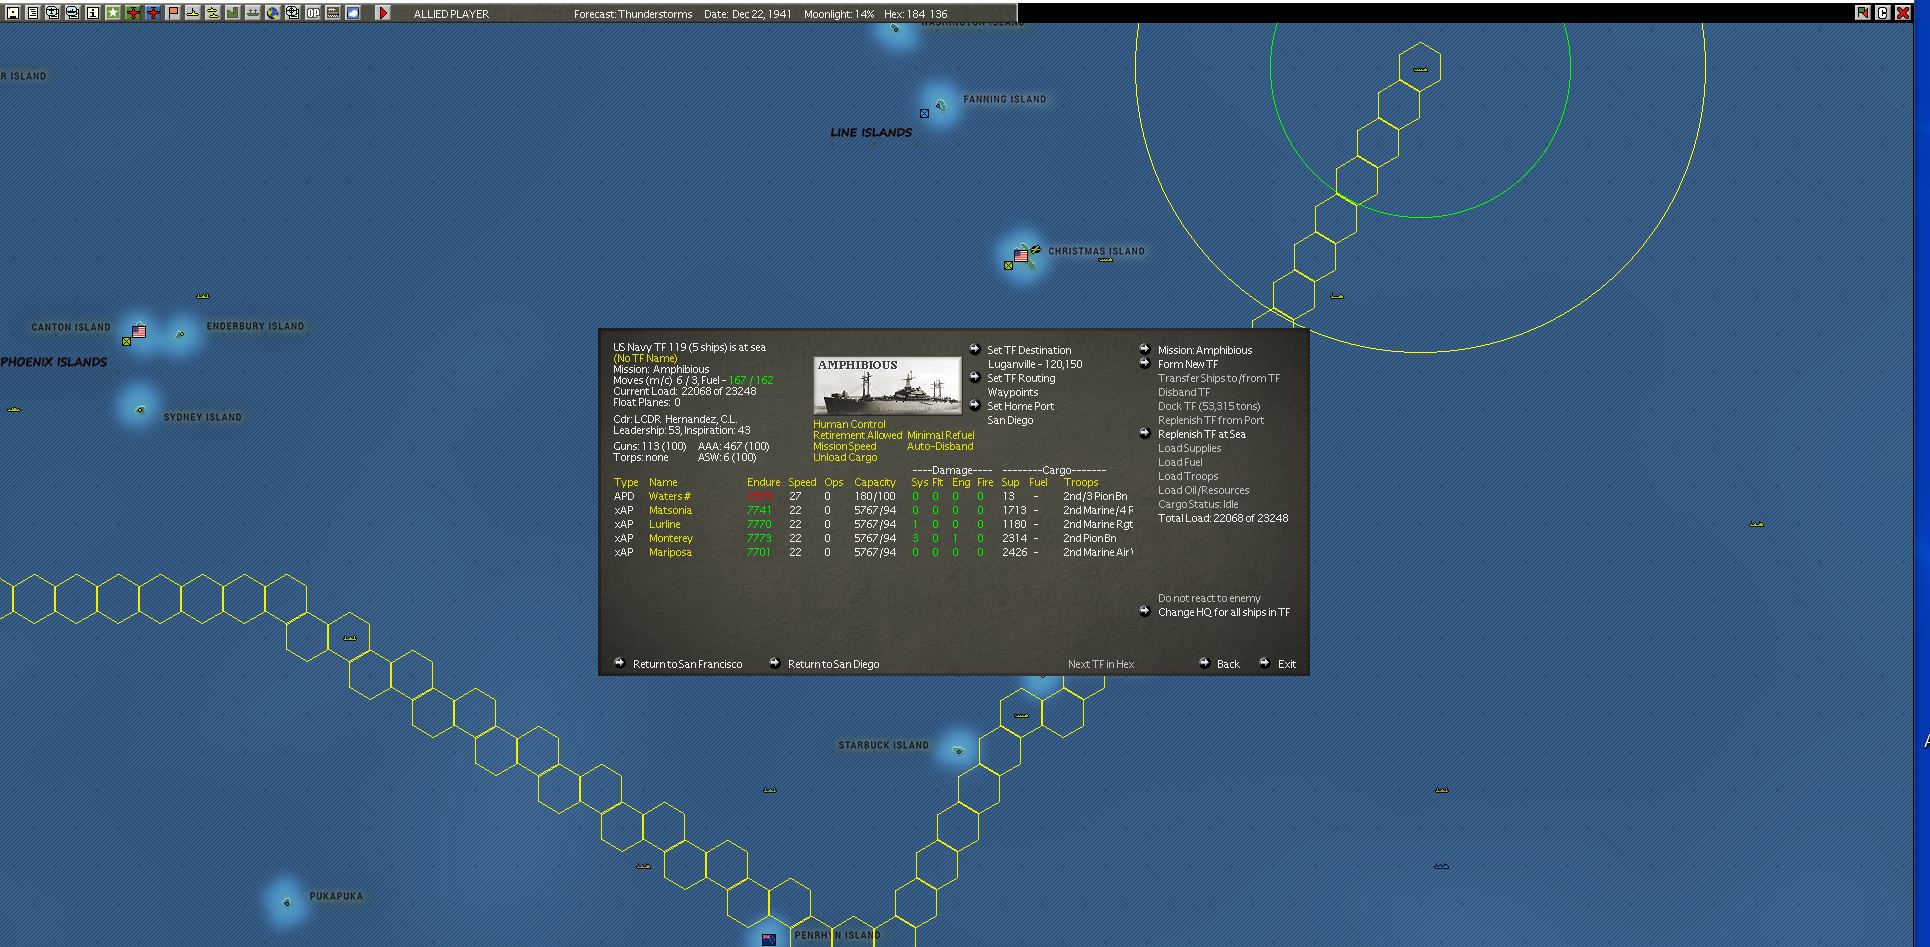Select Form New TF option
The image size is (1930, 947).
point(1188,364)
